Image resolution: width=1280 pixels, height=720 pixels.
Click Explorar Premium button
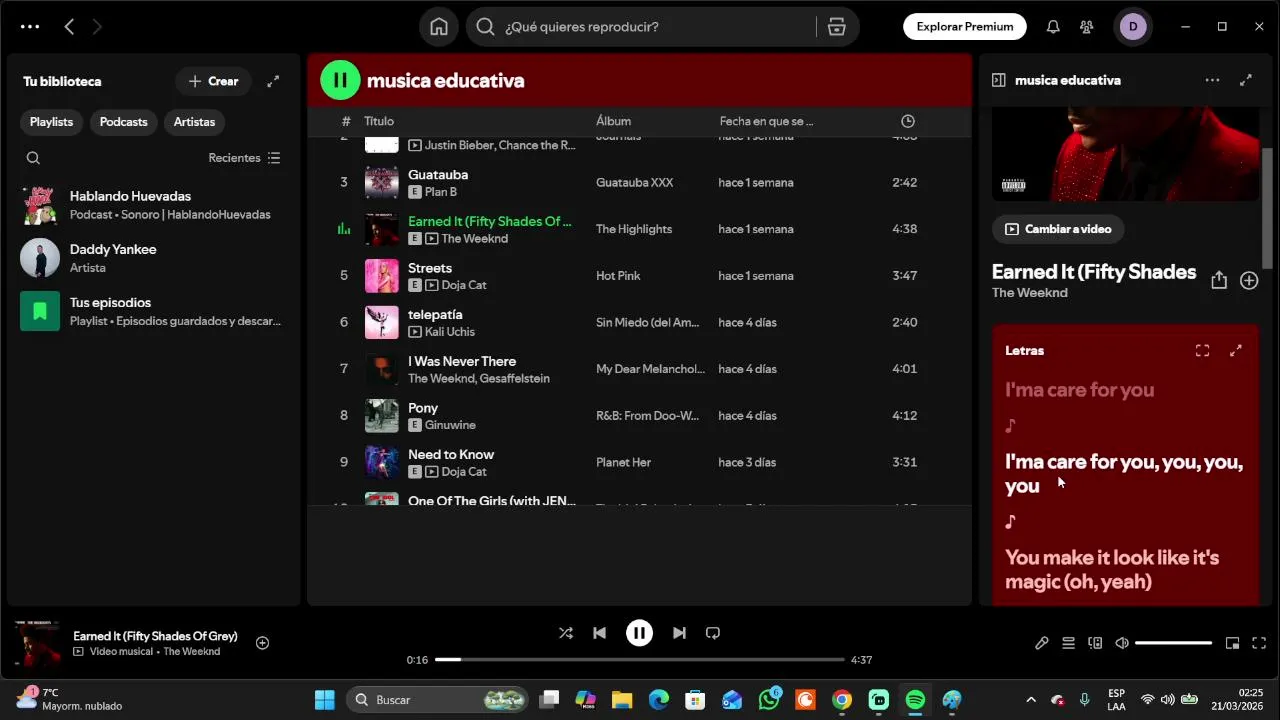click(965, 27)
